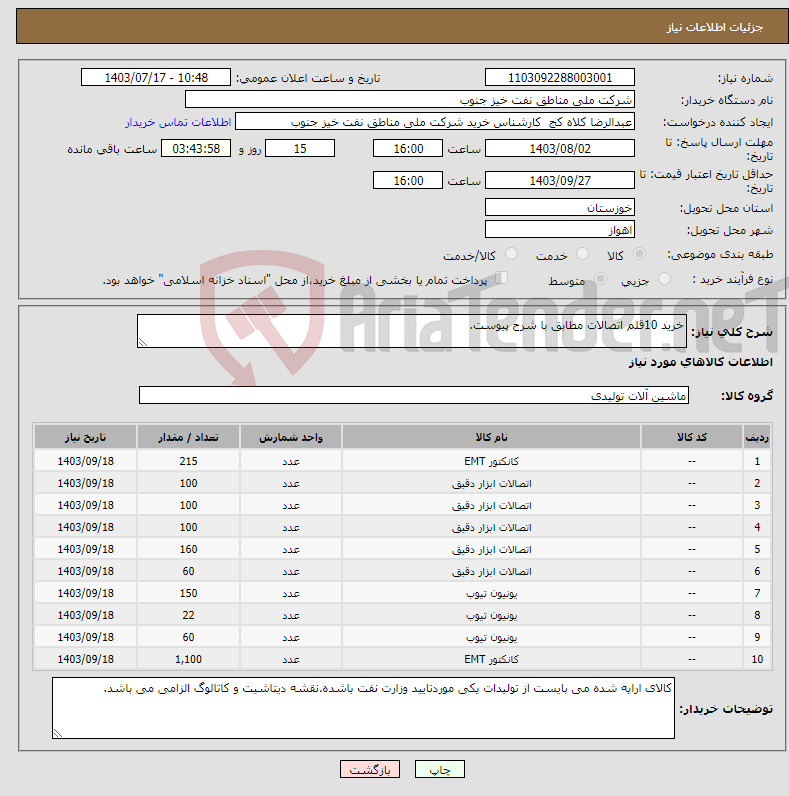Click quantity 1,100 in row 10

188,659
